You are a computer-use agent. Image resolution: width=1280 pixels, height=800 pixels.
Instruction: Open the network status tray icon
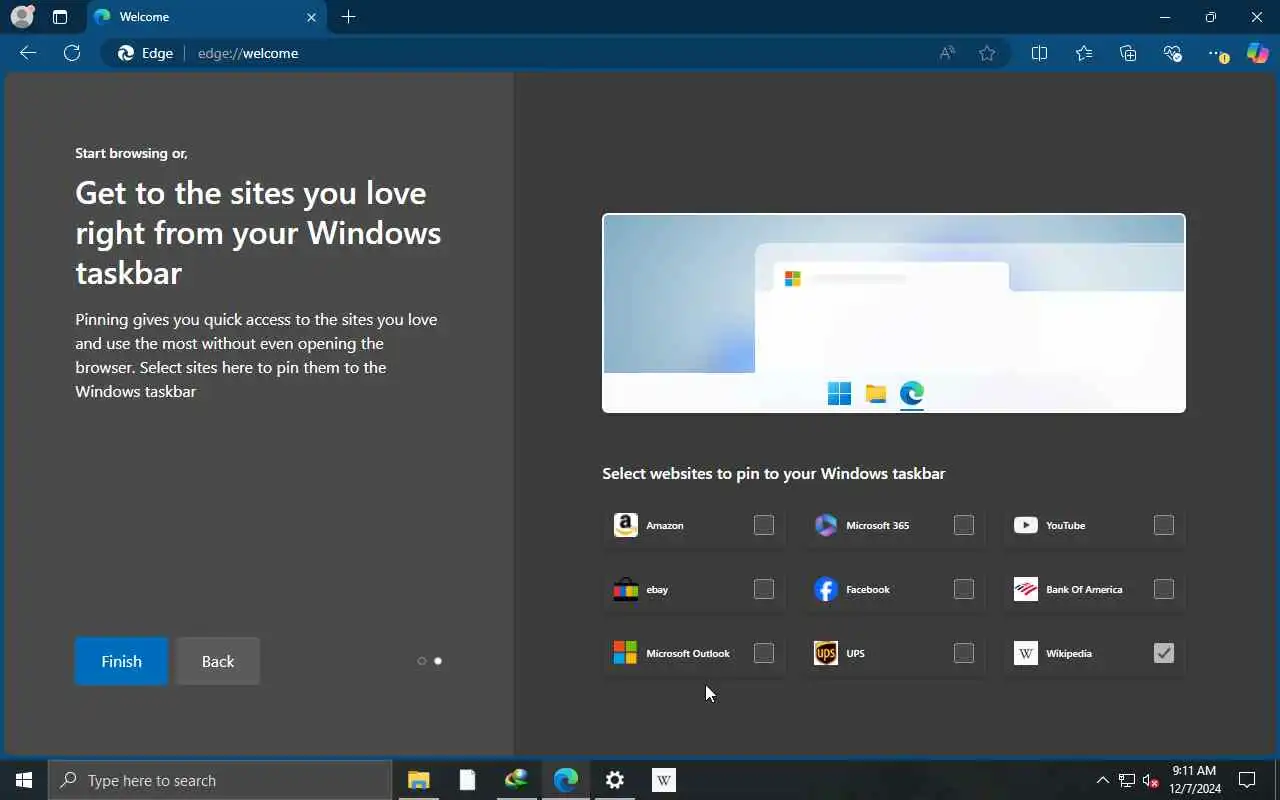pos(1127,780)
